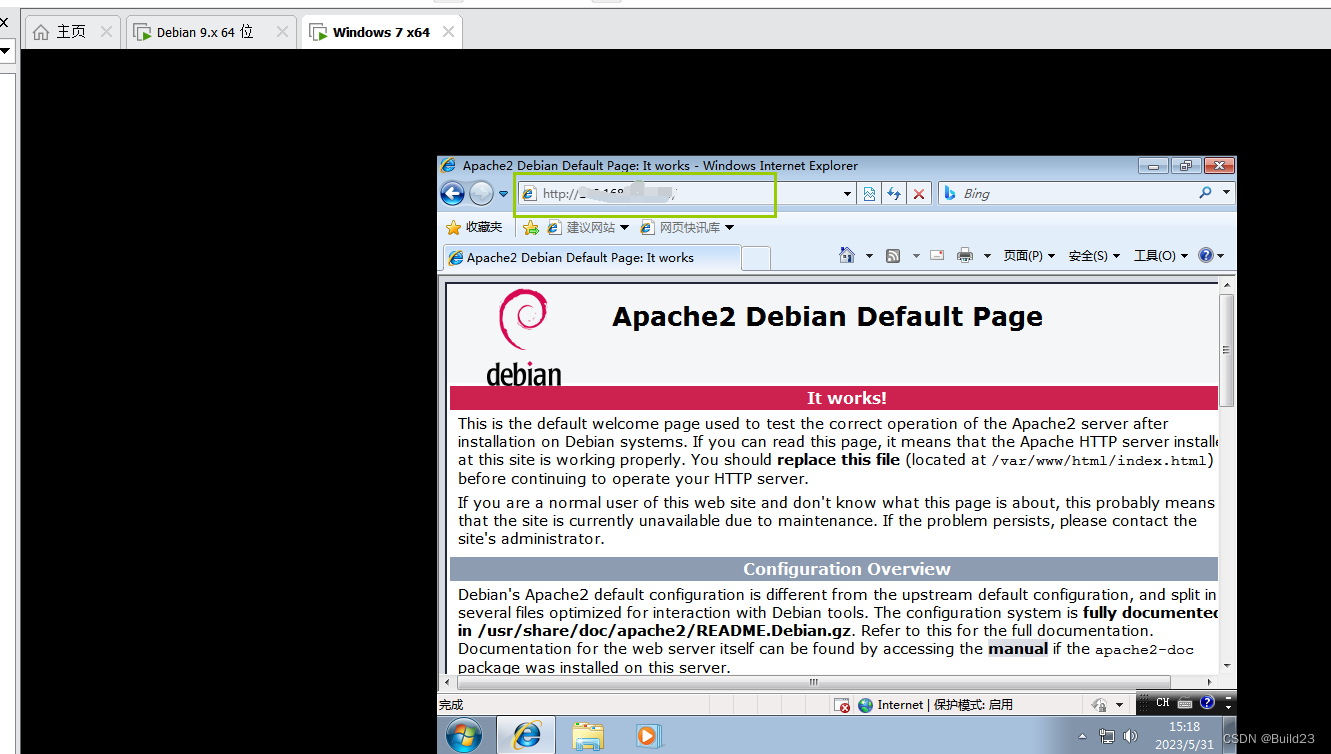Close the Debian 9.x 64 位 tab
Viewport: 1331px width, 754px height.
point(282,32)
